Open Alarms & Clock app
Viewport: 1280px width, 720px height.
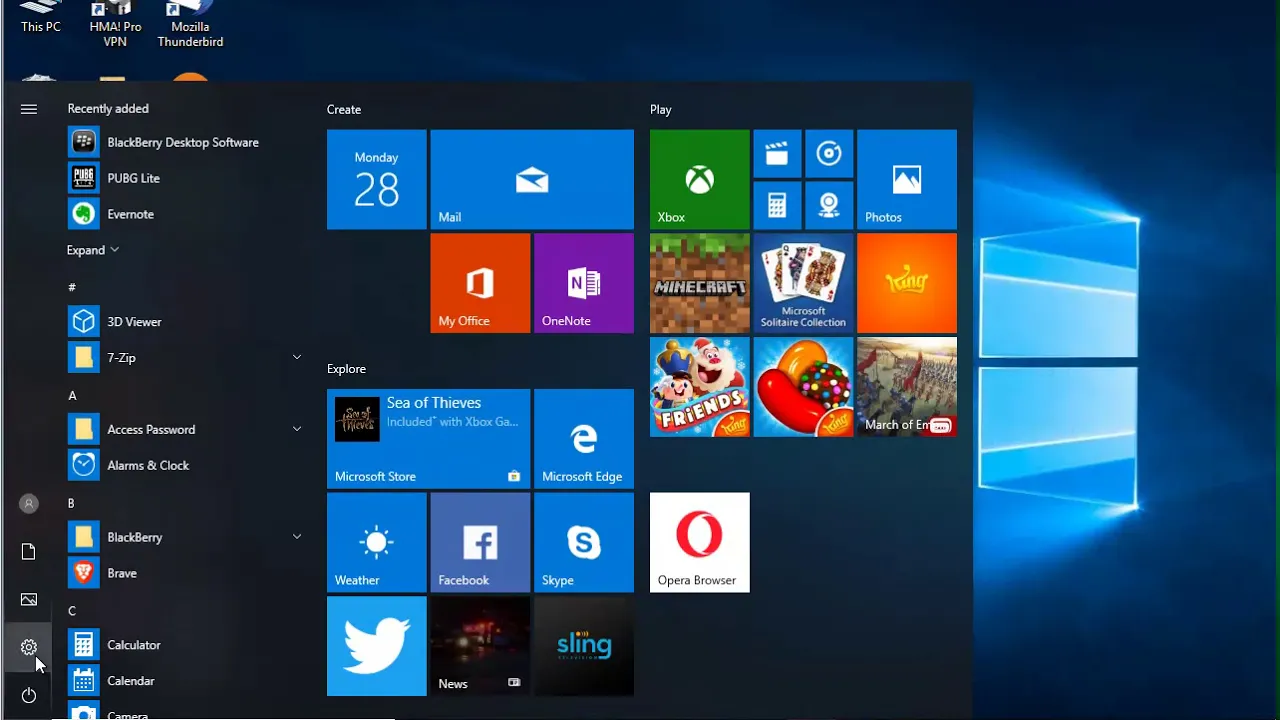(x=184, y=465)
